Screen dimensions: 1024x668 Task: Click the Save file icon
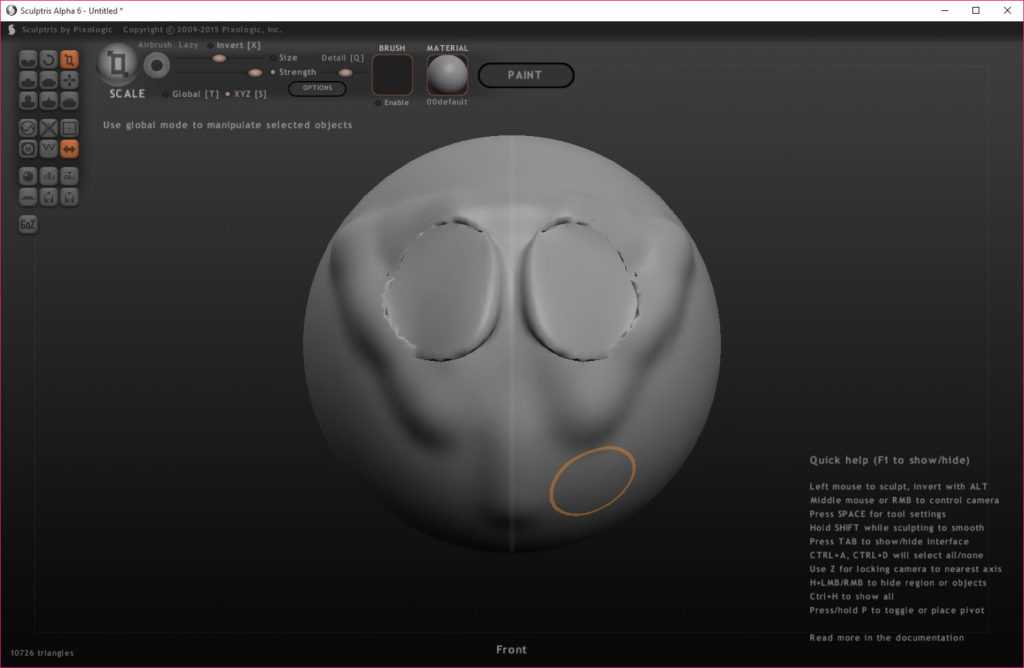69,197
